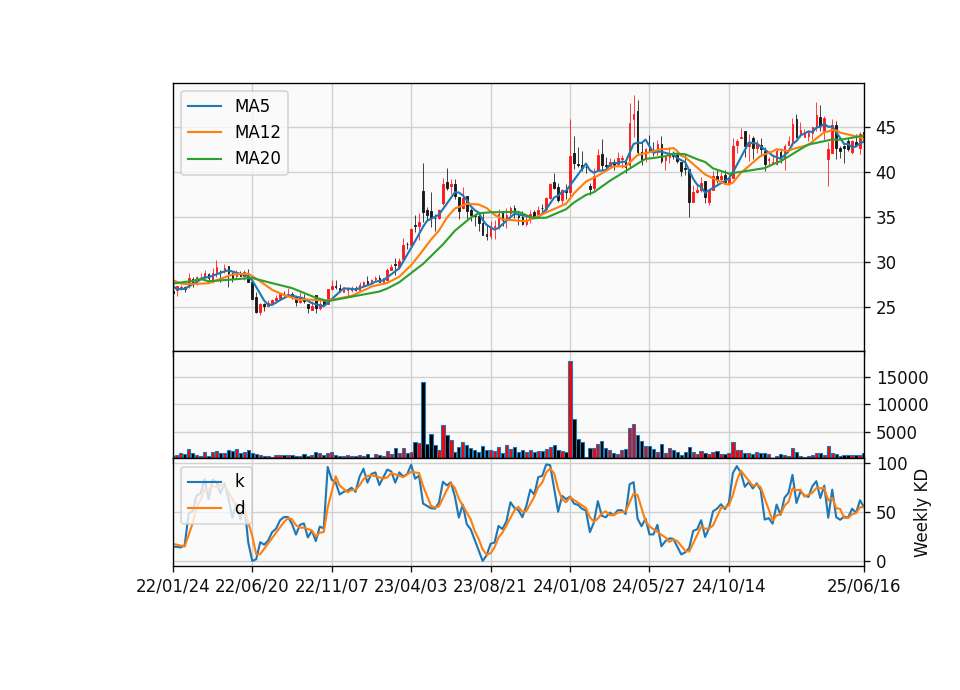This screenshot has height=690, width=960.
Task: Click the 25/06/16 date label
Action: click(864, 586)
